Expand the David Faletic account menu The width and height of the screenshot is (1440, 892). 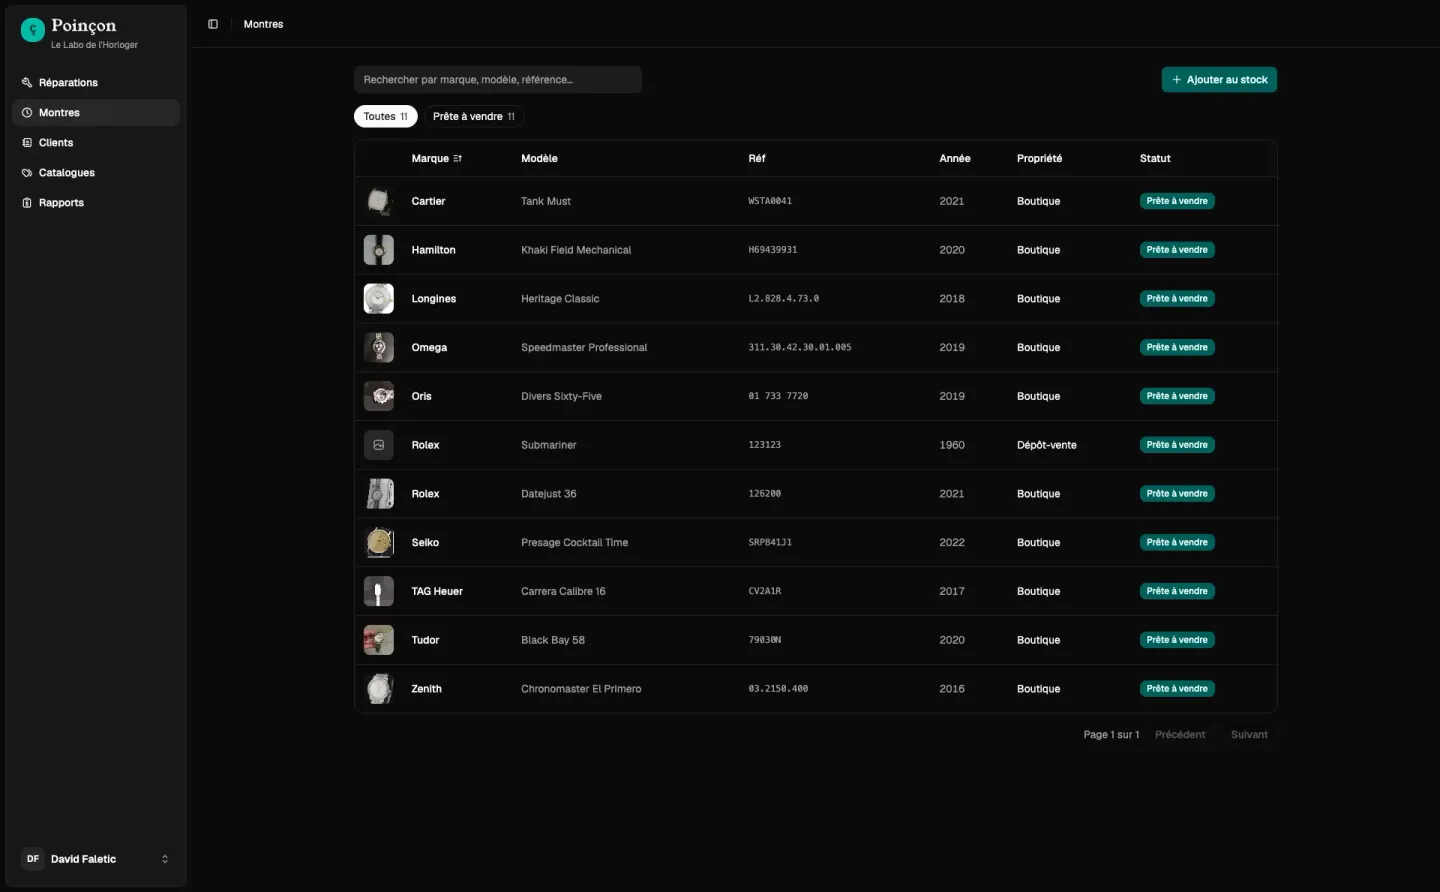[x=96, y=859]
